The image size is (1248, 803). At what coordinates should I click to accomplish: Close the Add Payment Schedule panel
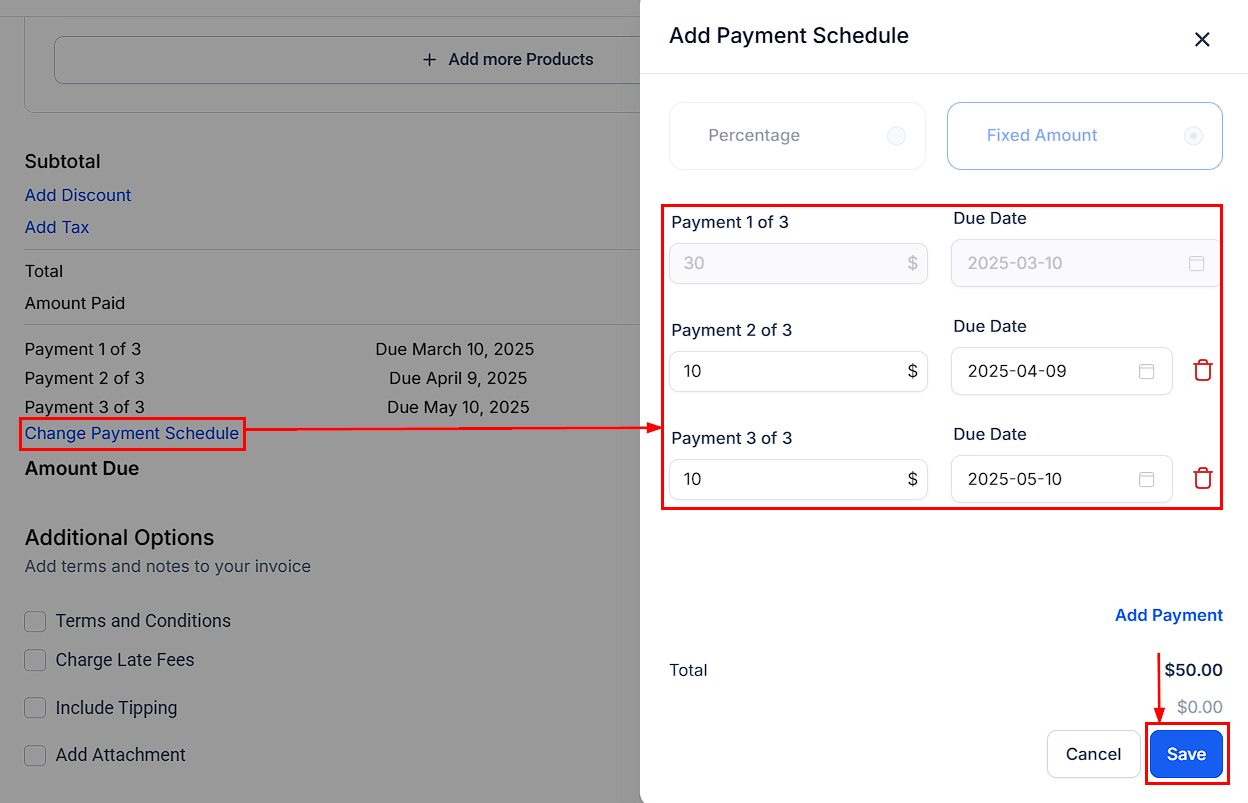(1202, 39)
